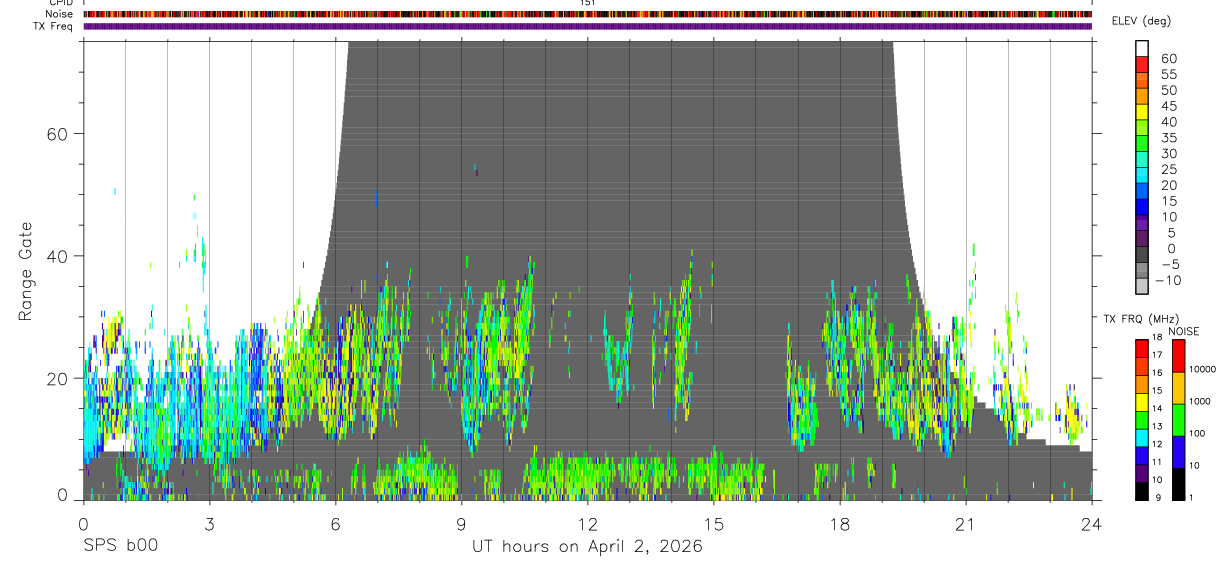Click the "14" tick on the TX FRQ scale
This screenshot has height=567, width=1228.
[1157, 408]
